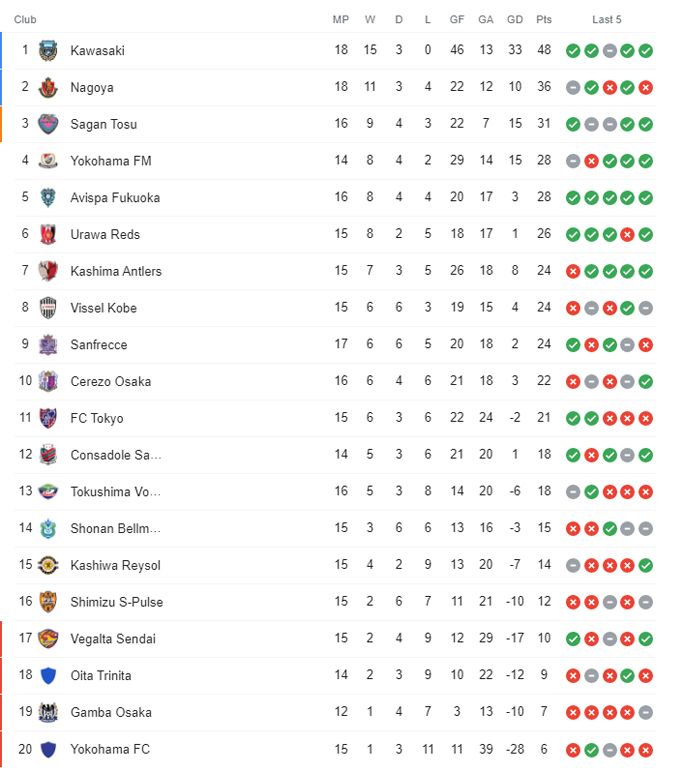This screenshot has height=768, width=680.
Task: Open the Avispa Fukuoka team page
Action: tap(115, 198)
